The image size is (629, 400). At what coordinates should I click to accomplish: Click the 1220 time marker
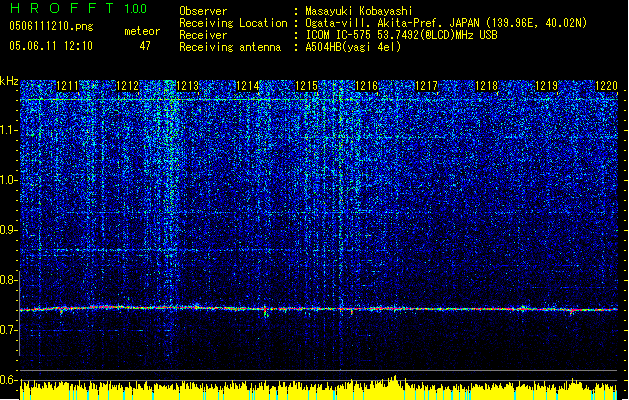[606, 86]
